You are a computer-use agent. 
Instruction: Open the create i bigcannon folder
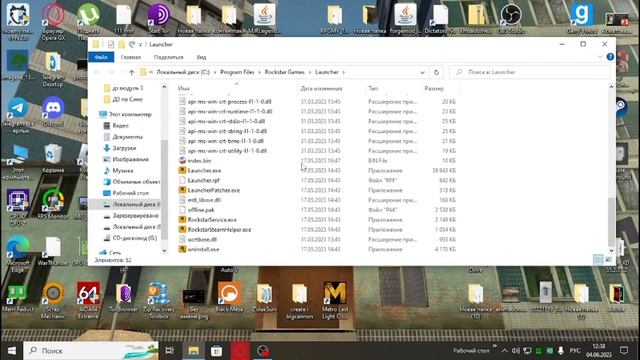pos(300,300)
